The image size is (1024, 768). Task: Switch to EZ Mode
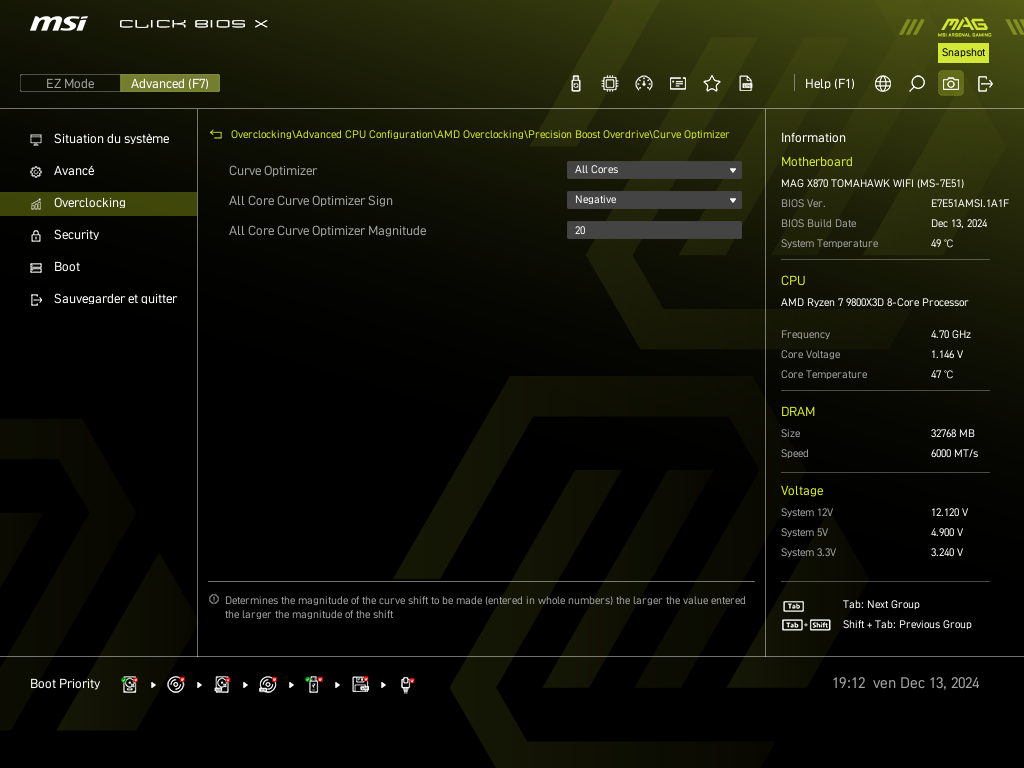pyautogui.click(x=70, y=84)
